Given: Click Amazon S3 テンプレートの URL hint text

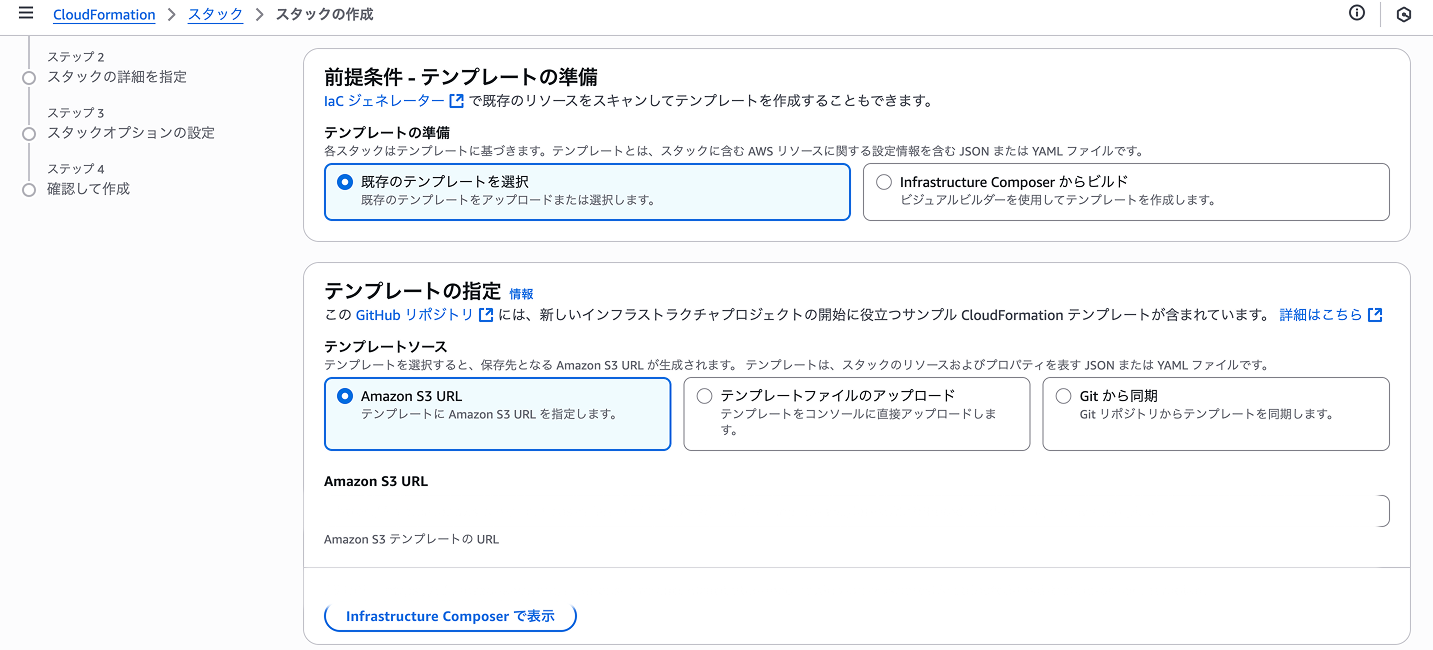Looking at the screenshot, I should coord(411,539).
